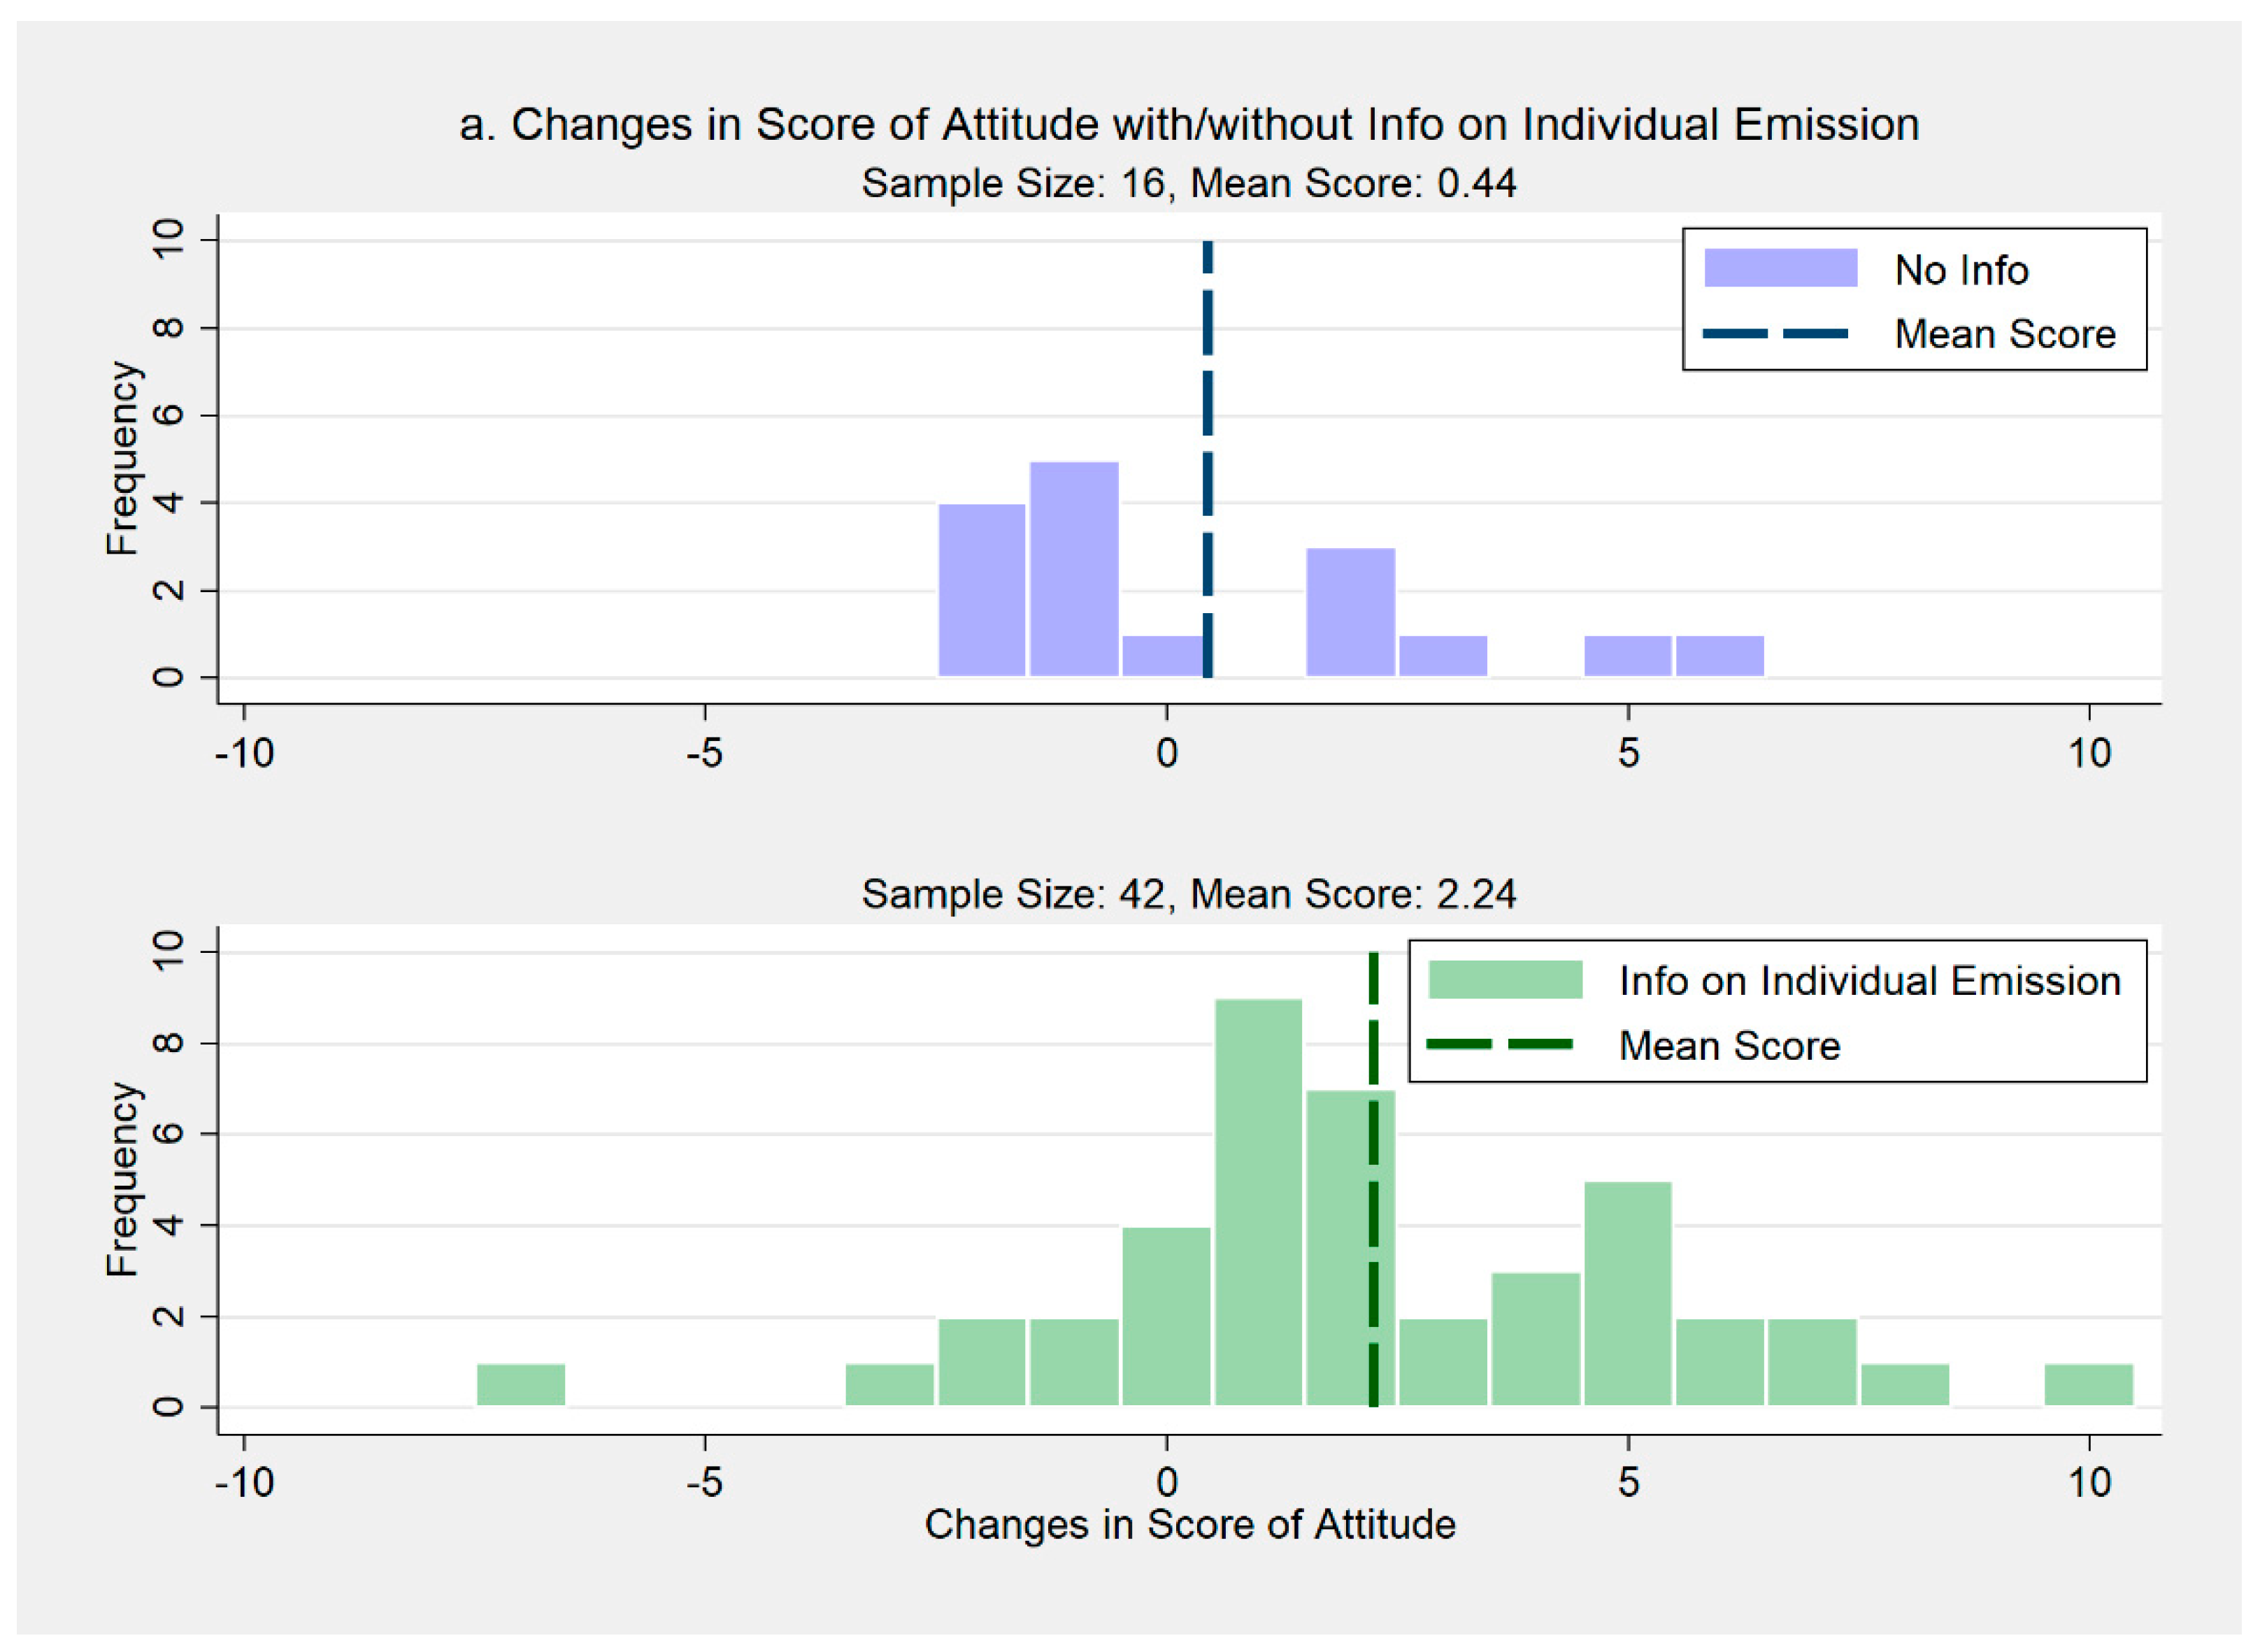The width and height of the screenshot is (2260, 1652).
Task: Click the Sample Size: 16 subtitle
Action: [1189, 184]
